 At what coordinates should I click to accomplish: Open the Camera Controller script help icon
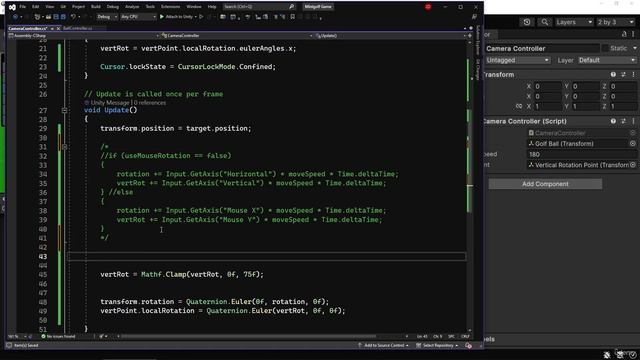point(613,121)
